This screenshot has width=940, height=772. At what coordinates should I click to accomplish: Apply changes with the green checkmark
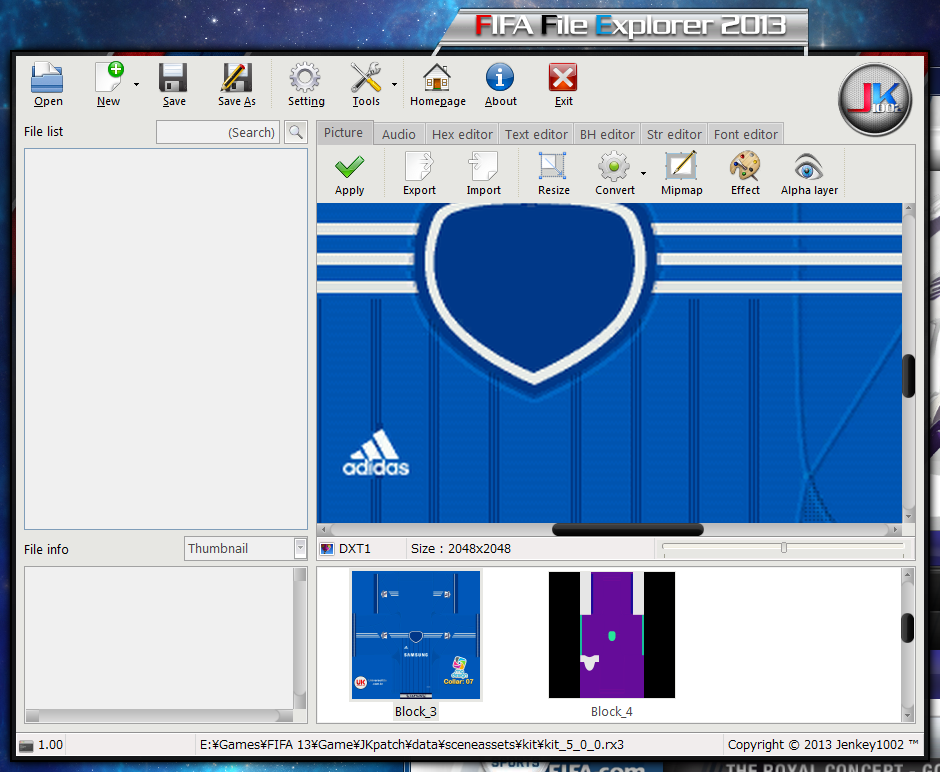click(350, 174)
